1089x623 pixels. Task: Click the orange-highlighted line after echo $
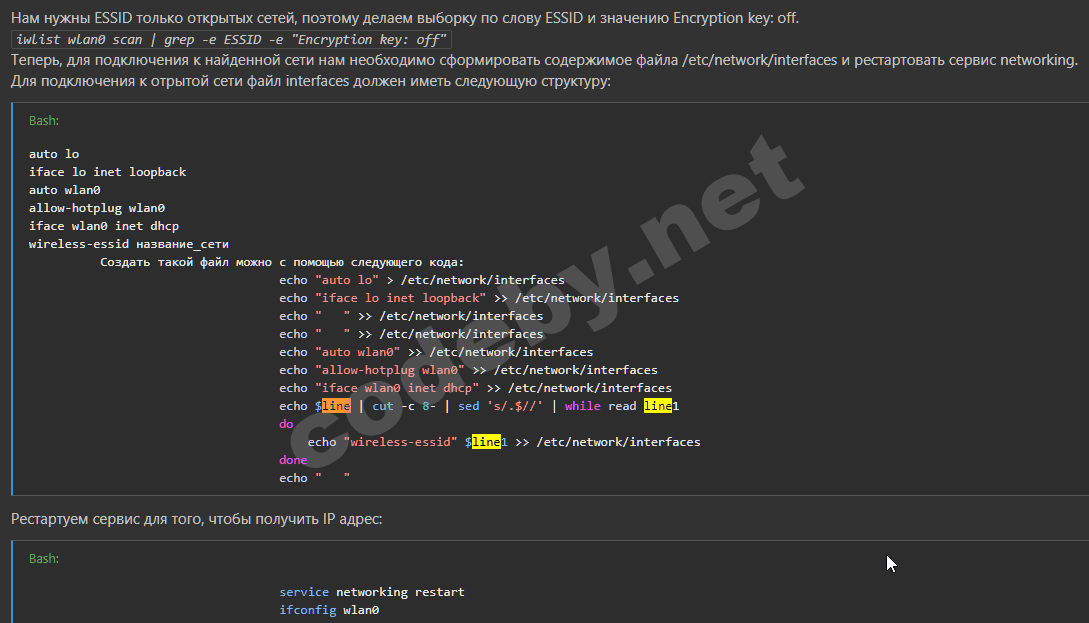pos(336,406)
